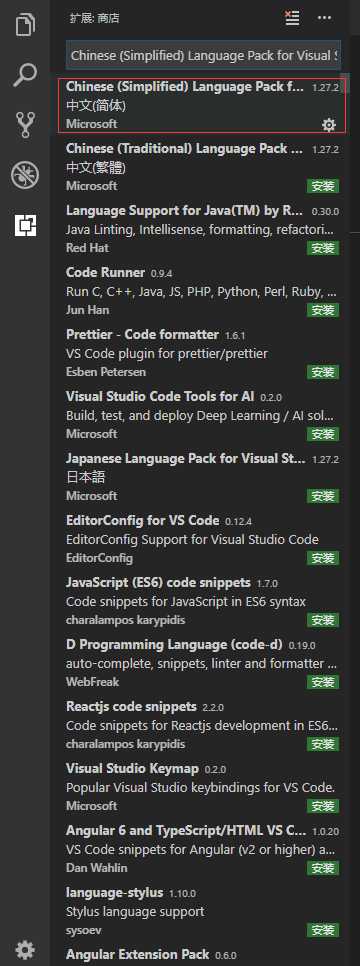Open the Debug view icon
This screenshot has width=360, height=966.
pos(25,176)
